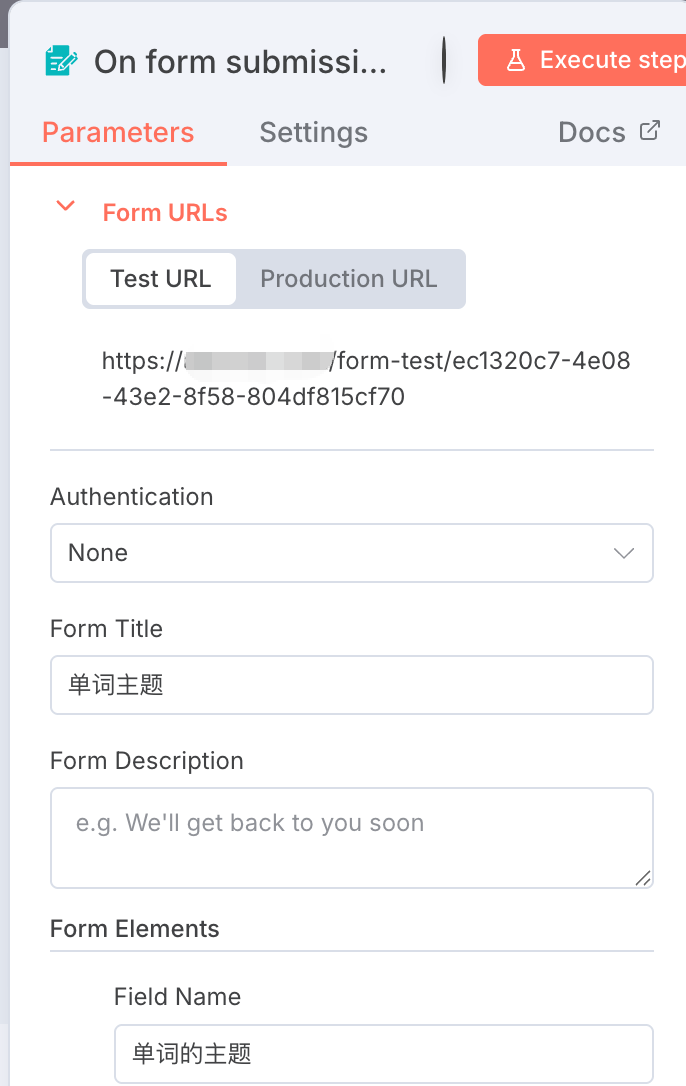Collapse the Form URLs section chevron
The height and width of the screenshot is (1086, 686).
point(66,207)
